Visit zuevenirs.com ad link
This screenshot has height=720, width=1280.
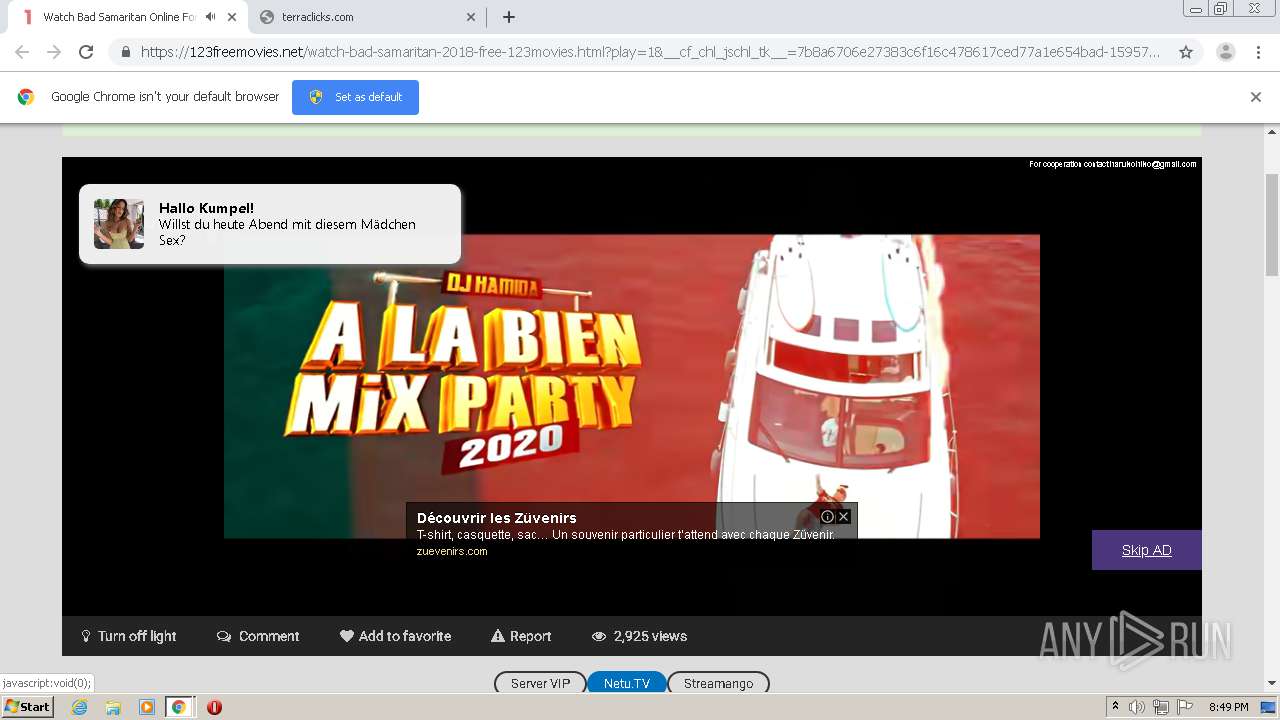(x=452, y=551)
